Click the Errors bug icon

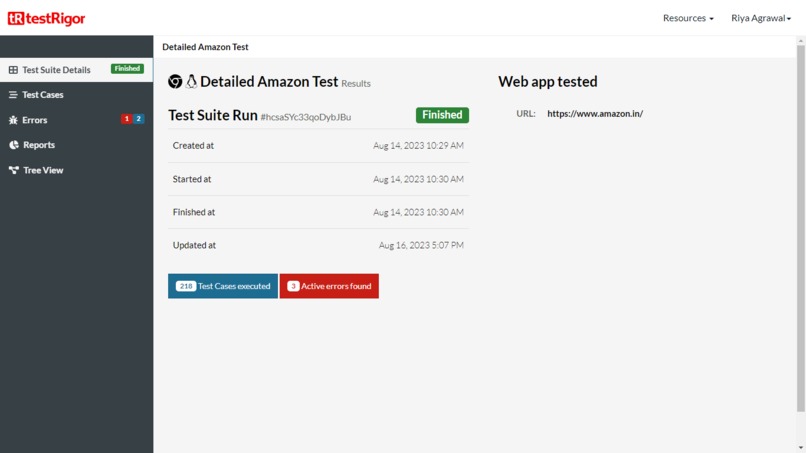(x=13, y=120)
